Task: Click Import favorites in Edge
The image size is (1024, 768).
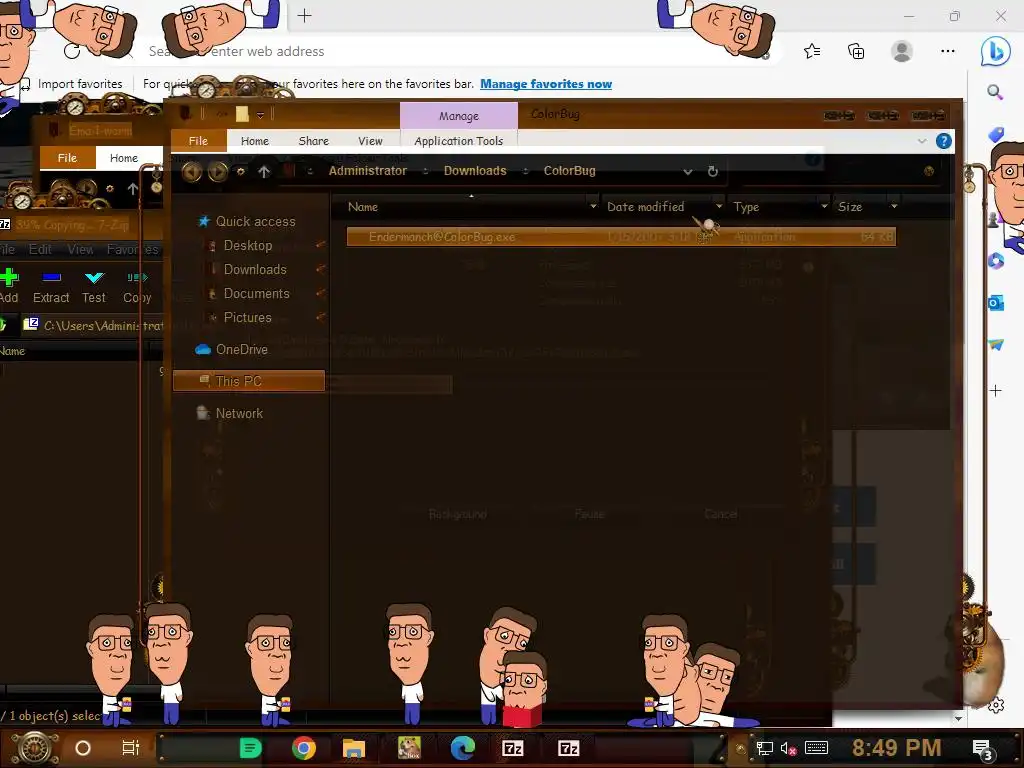Action: click(x=72, y=84)
